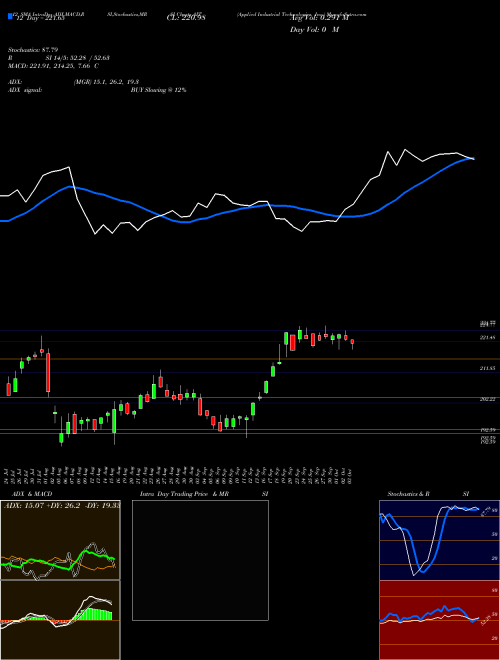500x660 pixels.
Task: Select the '12 Day = 221.63' legend text
Action: coord(39,18)
